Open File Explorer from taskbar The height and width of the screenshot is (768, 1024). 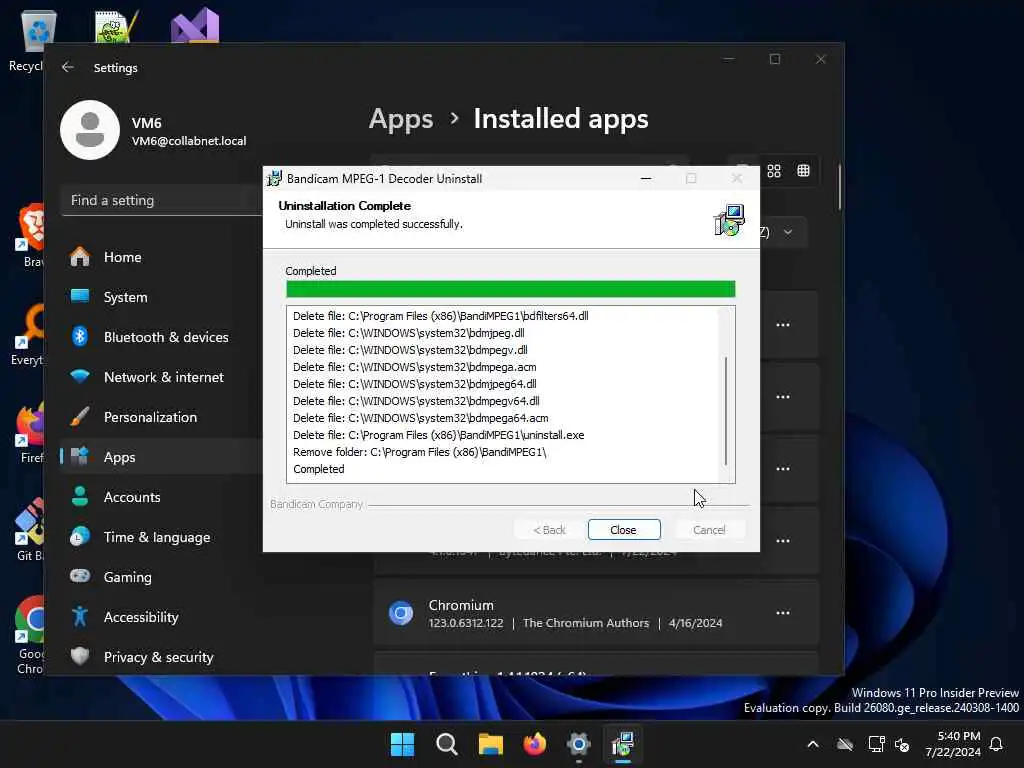pyautogui.click(x=490, y=744)
